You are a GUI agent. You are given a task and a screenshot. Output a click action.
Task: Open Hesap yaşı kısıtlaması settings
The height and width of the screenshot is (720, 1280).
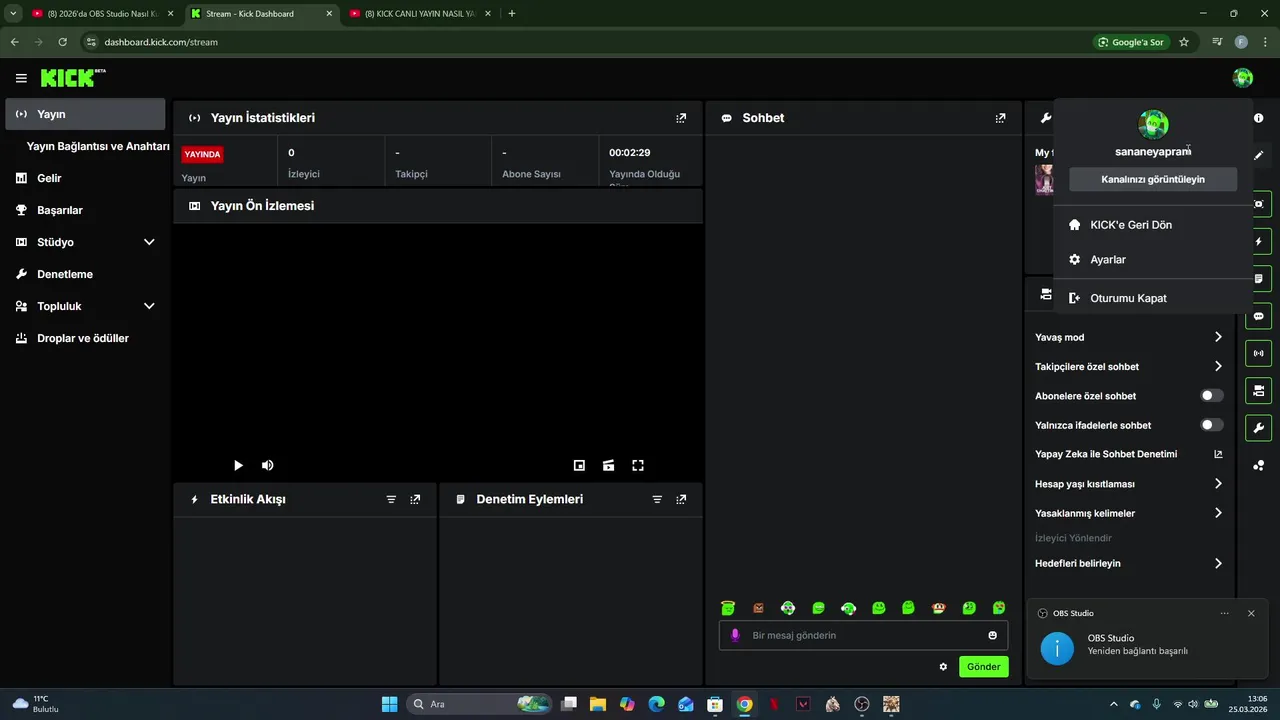(x=1129, y=484)
